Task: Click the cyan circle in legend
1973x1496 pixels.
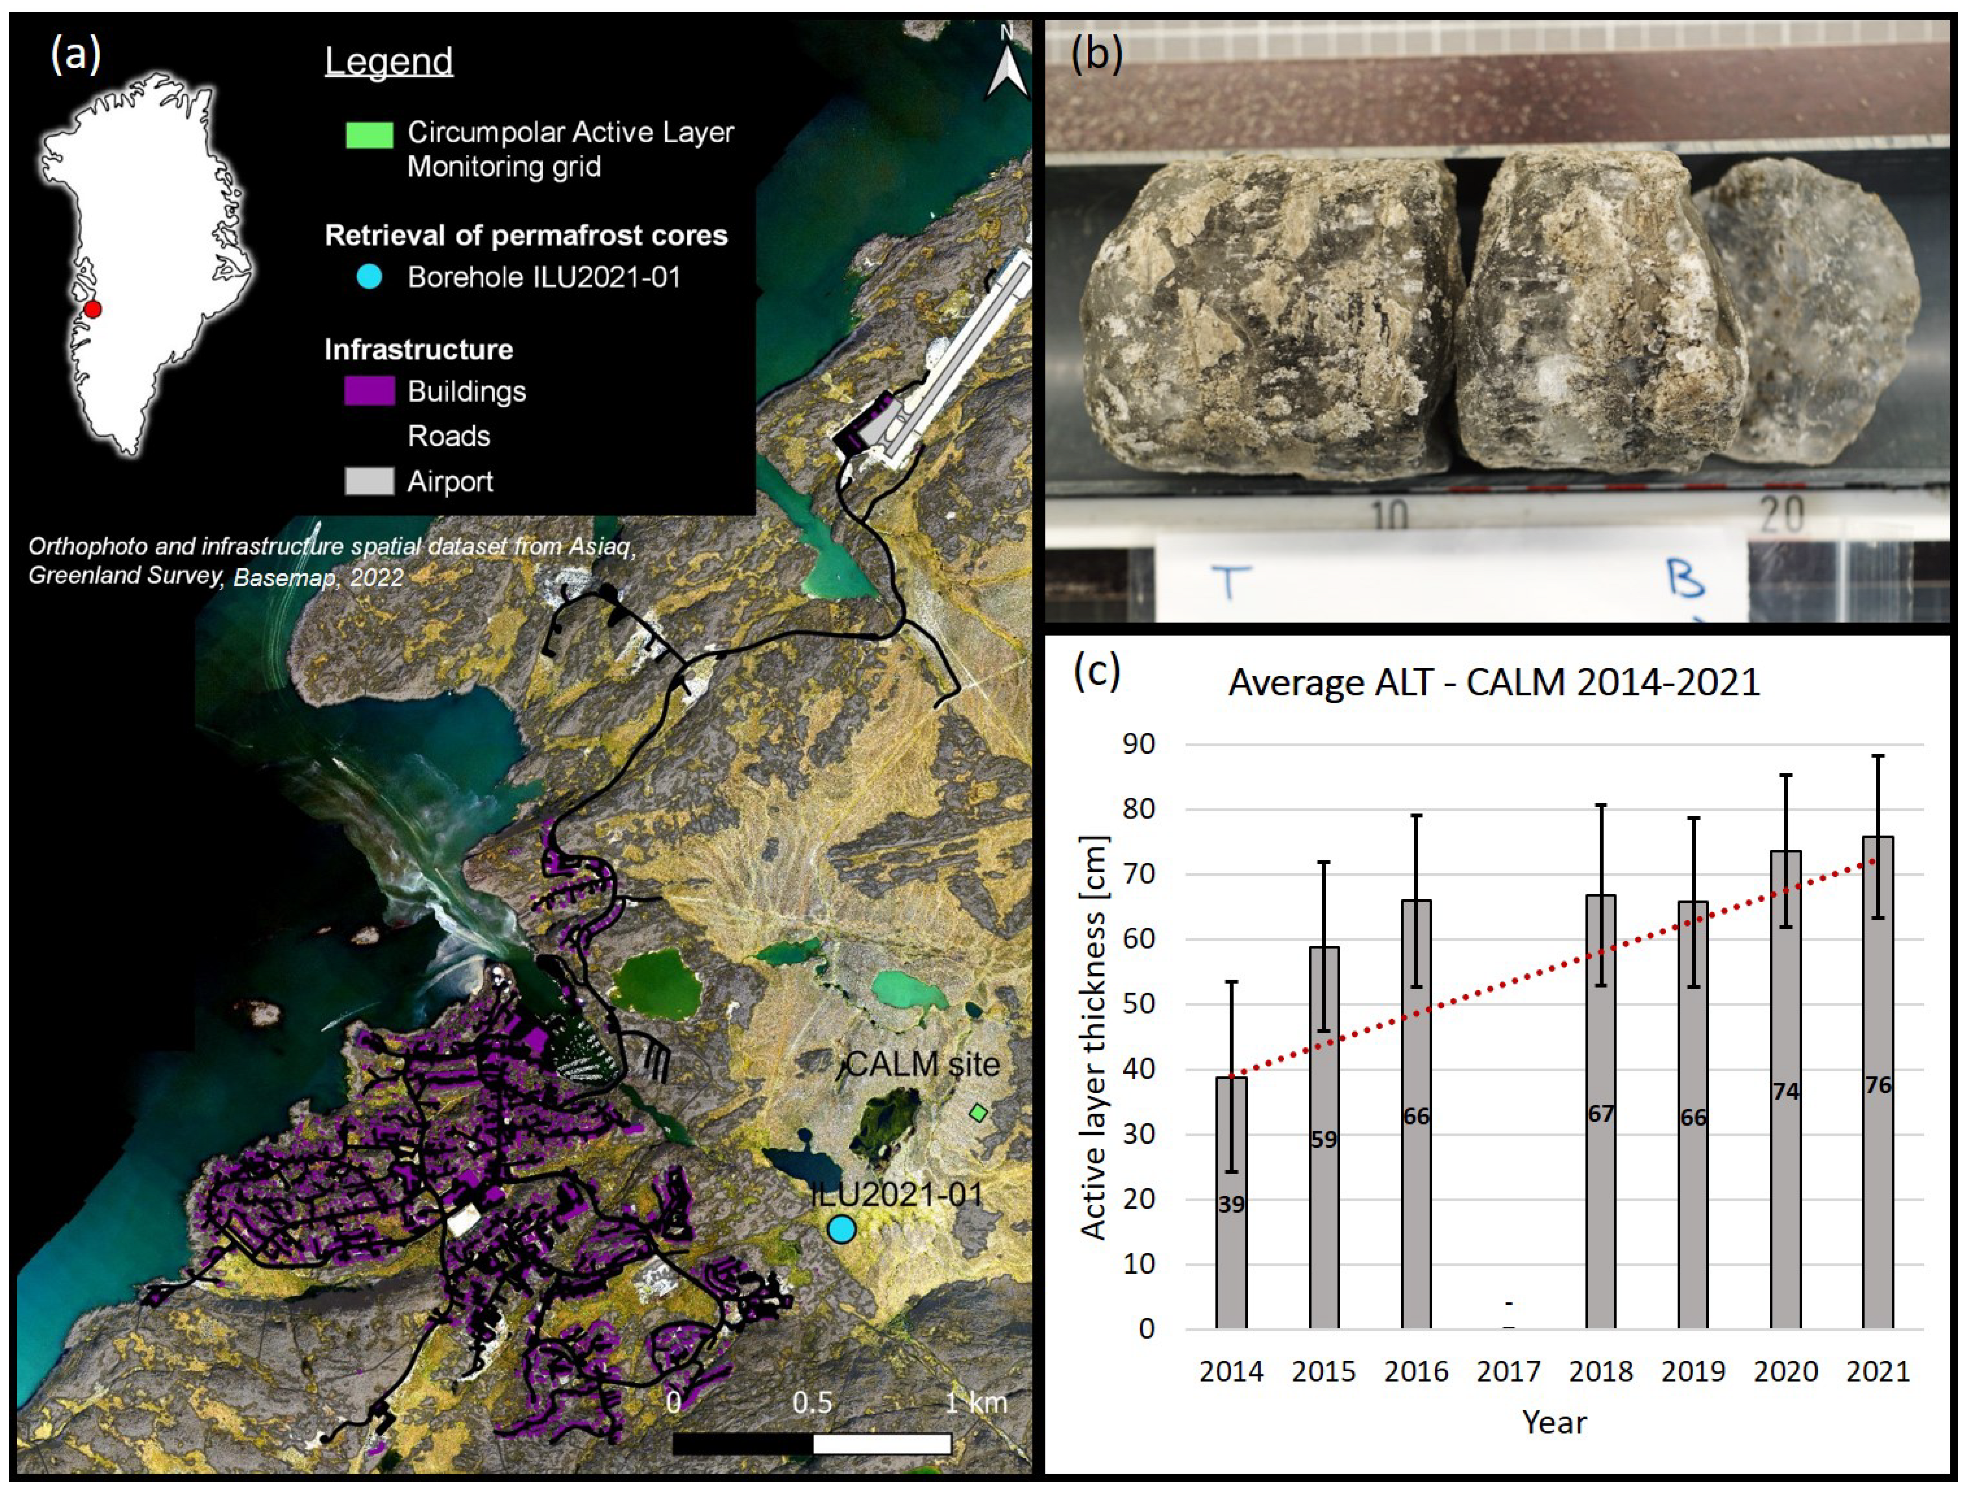Action: tap(369, 277)
